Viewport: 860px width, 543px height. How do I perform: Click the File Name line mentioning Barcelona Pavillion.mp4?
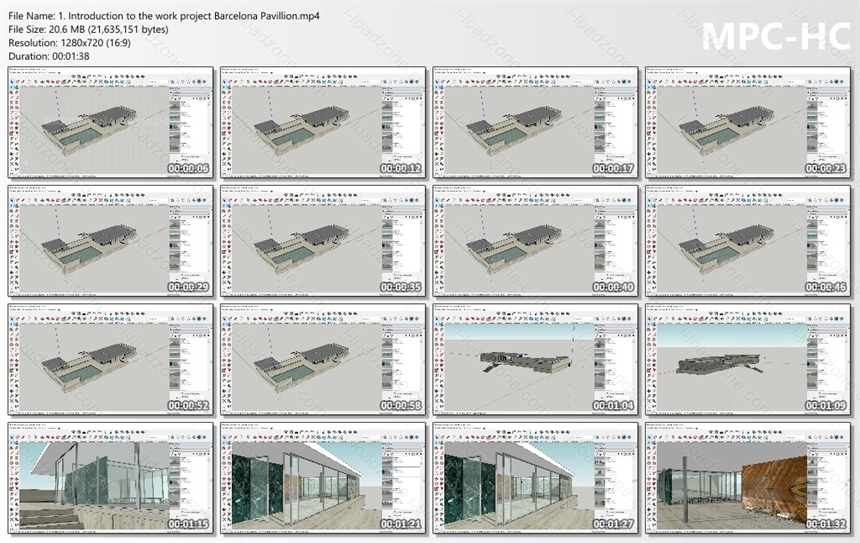click(x=164, y=16)
